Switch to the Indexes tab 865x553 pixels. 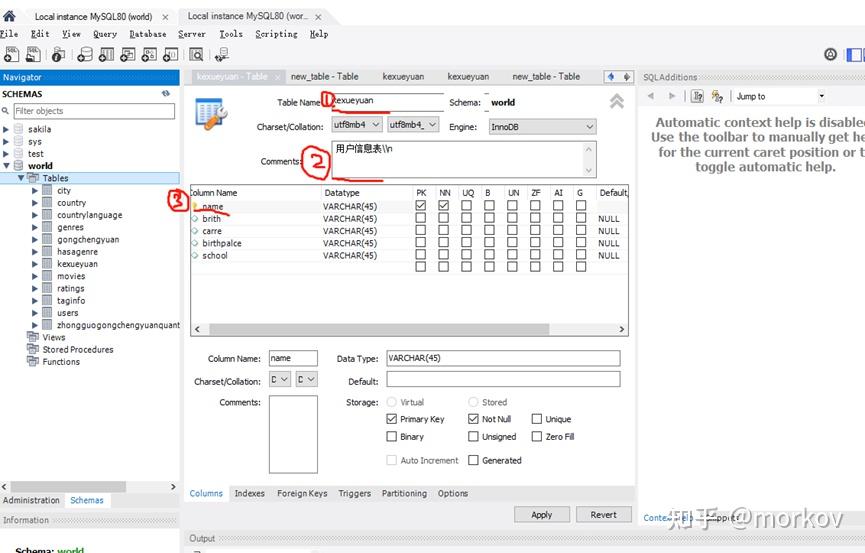249,493
